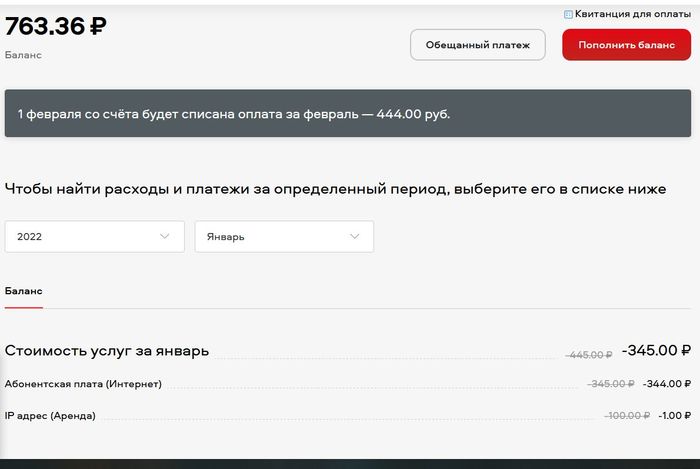
Task: Click the period selection instruction text
Action: (335, 189)
